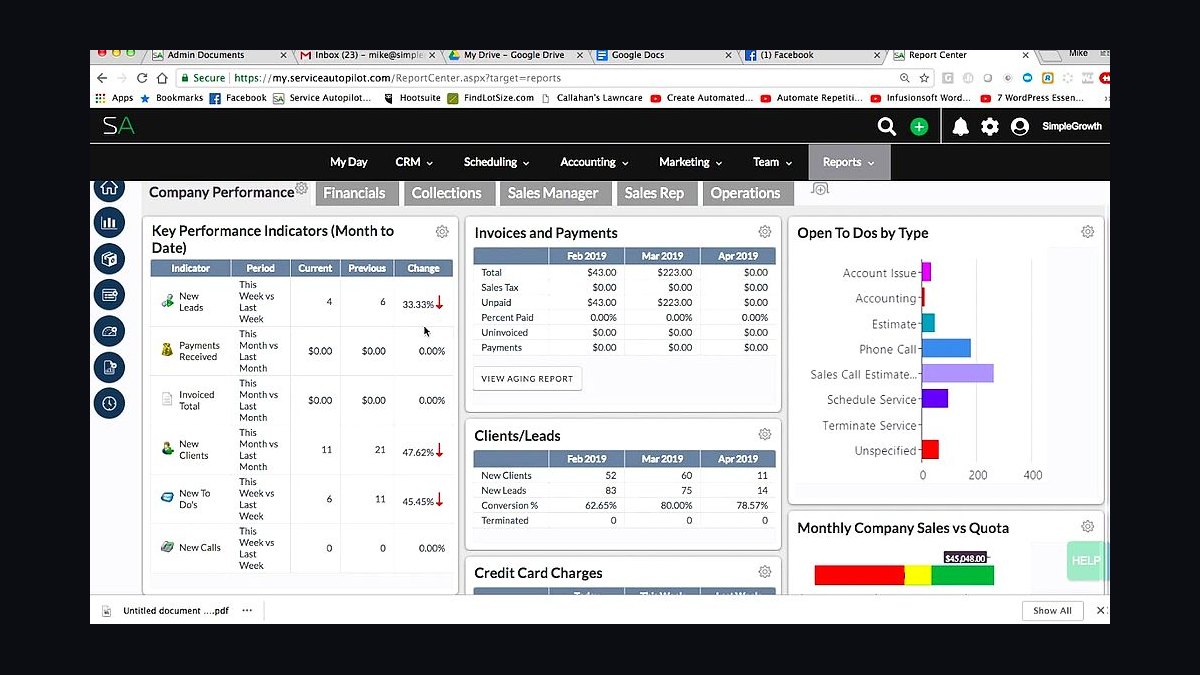Open the clock sidebar icon
Screen dimensions: 1200x675
click(x=109, y=403)
